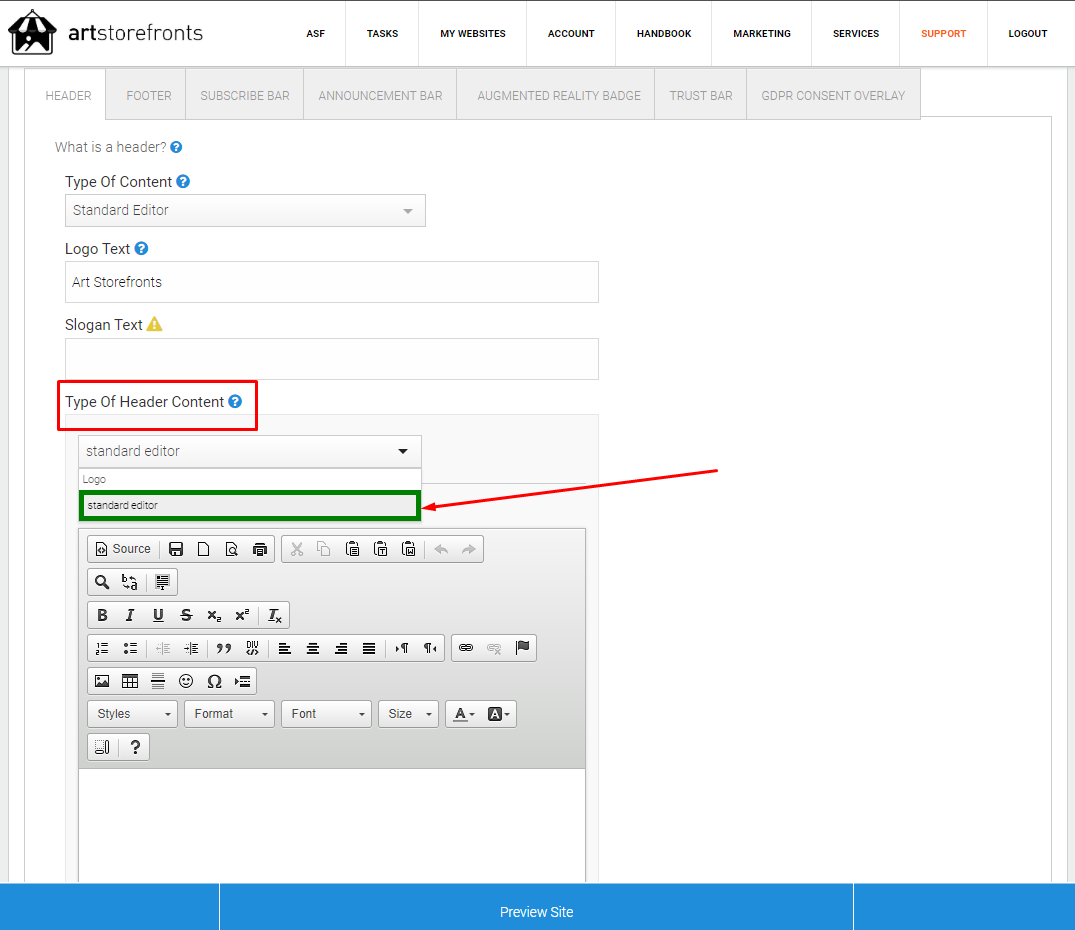Screen dimensions: 1075x930
Task: Open the My Websites menu
Action: pyautogui.click(x=472, y=34)
